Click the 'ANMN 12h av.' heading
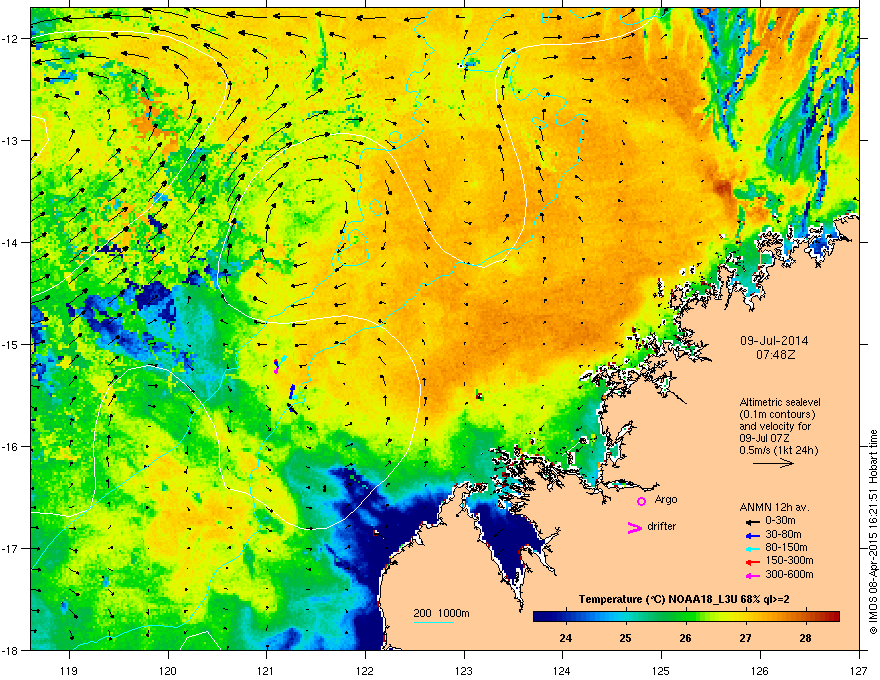 (x=774, y=507)
